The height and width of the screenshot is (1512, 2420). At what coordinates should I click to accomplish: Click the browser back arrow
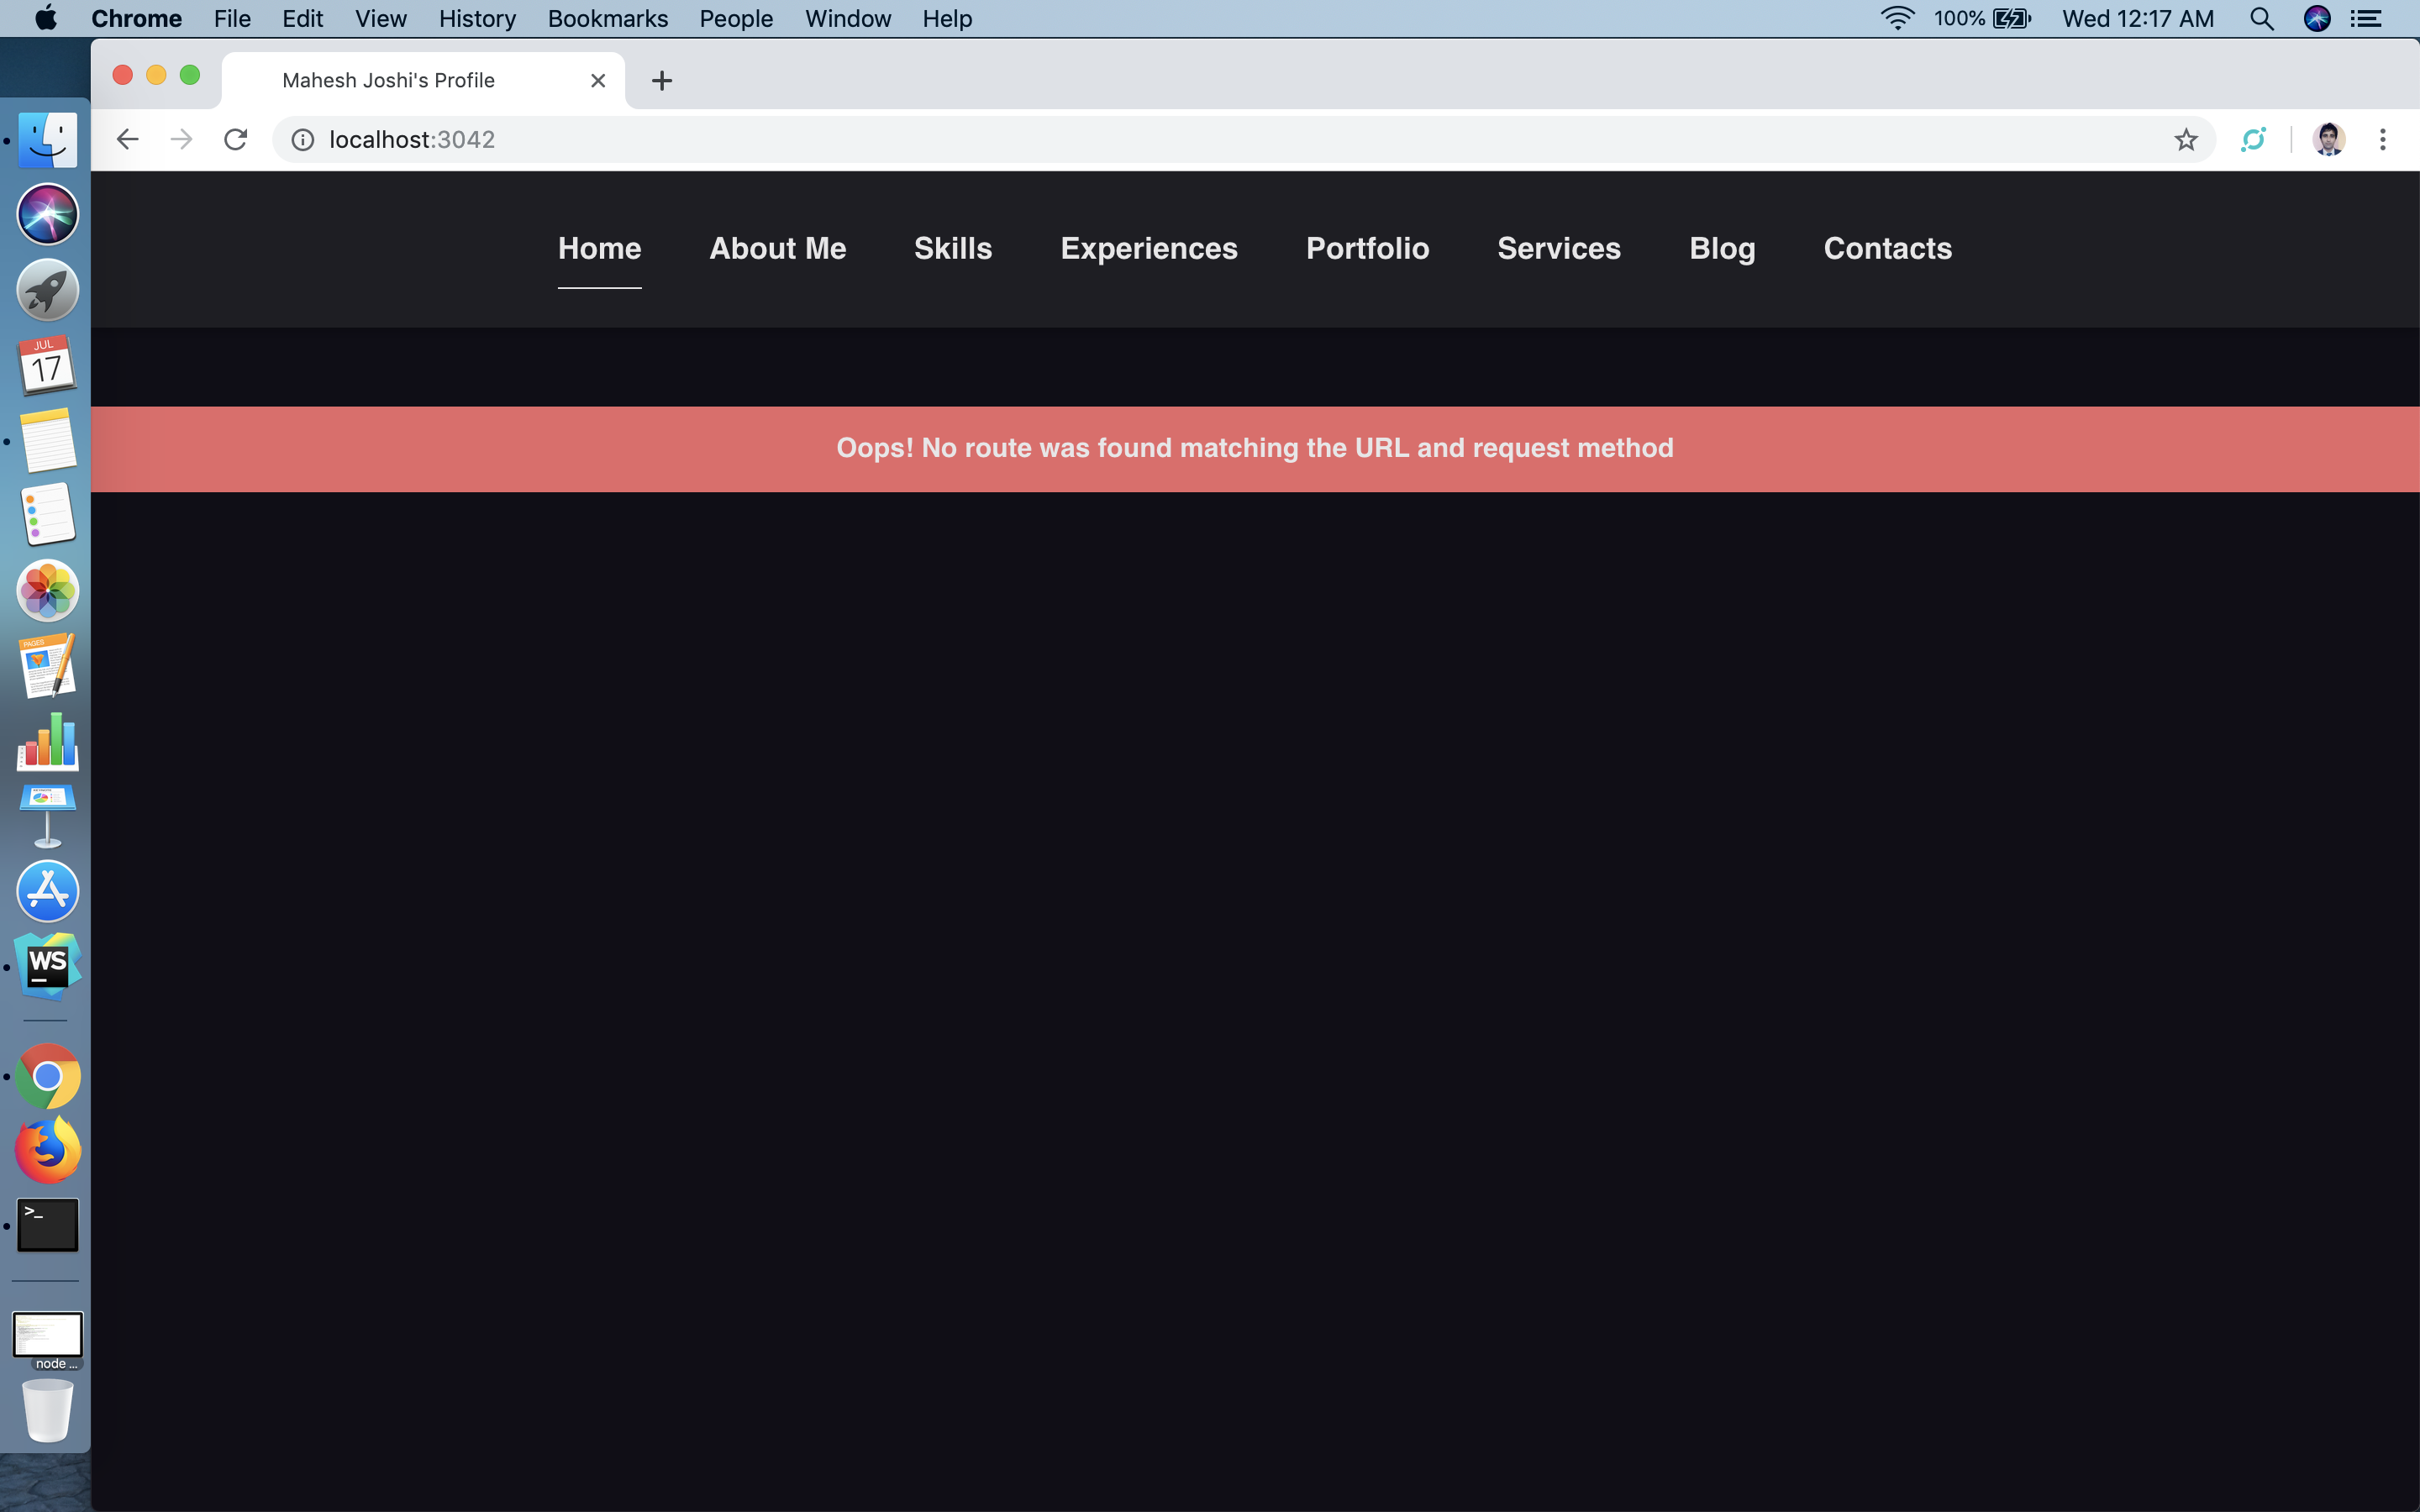[x=127, y=139]
